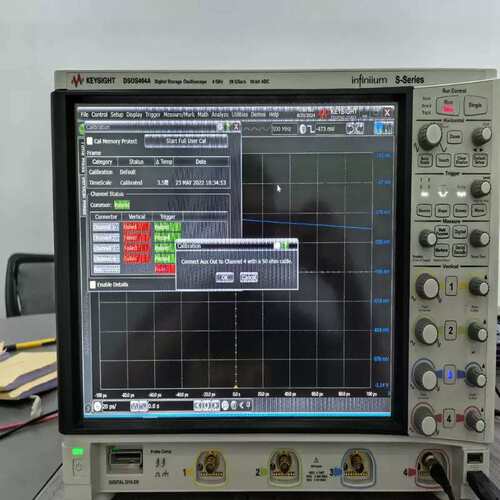Image resolution: width=500 pixels, height=500 pixels.
Task: Toggle the Cal Memory Protect checkbox
Action: pyautogui.click(x=89, y=141)
